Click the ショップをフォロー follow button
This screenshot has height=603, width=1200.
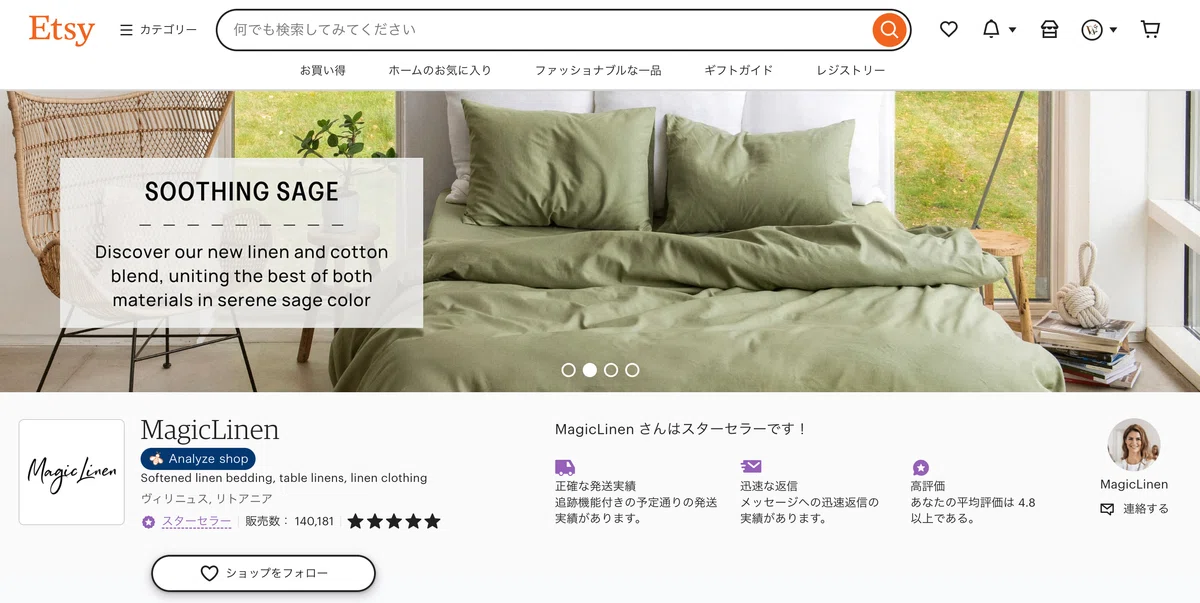tap(263, 574)
